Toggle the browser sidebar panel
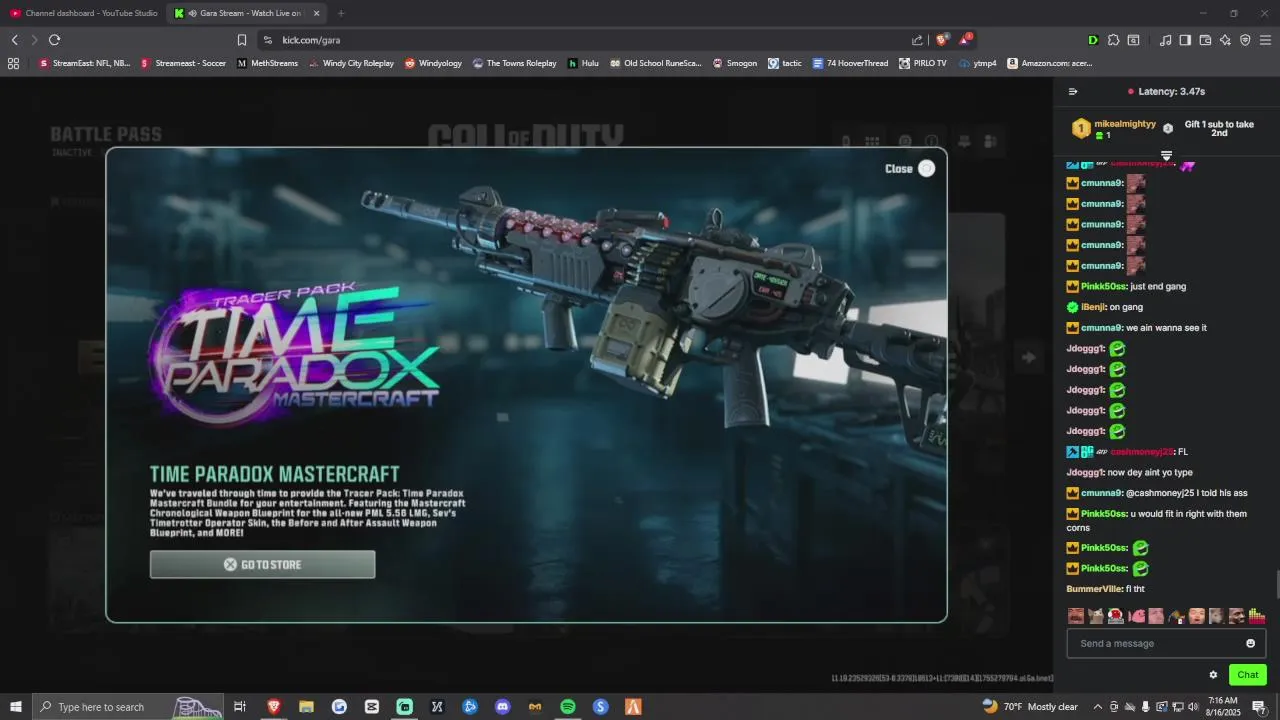 coord(1185,40)
